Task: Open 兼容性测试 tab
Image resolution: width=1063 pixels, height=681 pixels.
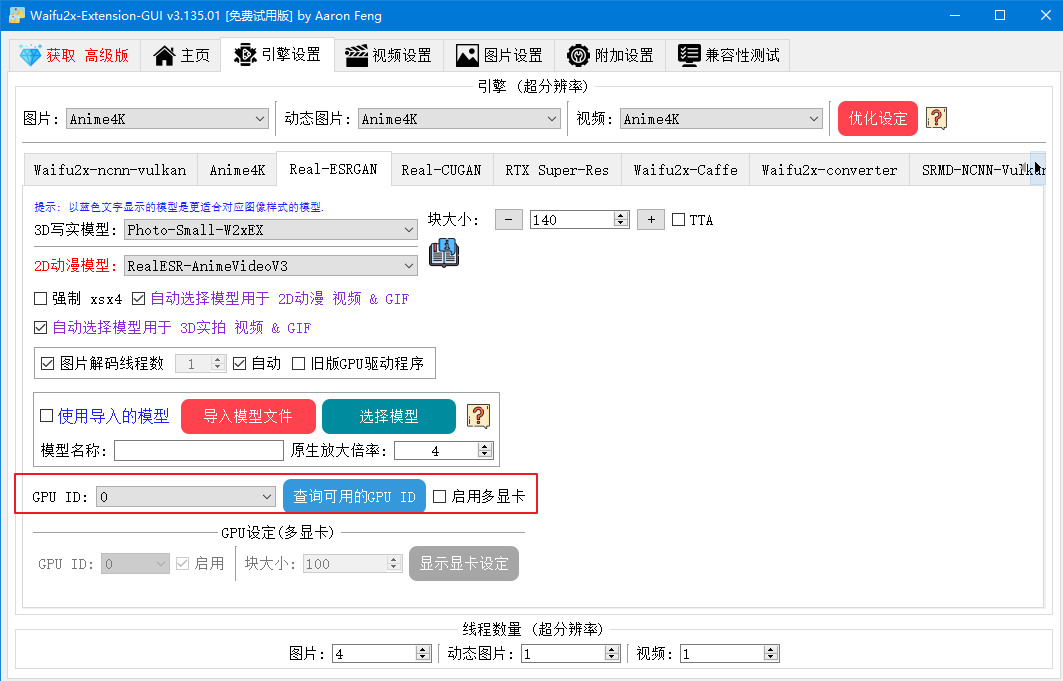Action: point(728,55)
